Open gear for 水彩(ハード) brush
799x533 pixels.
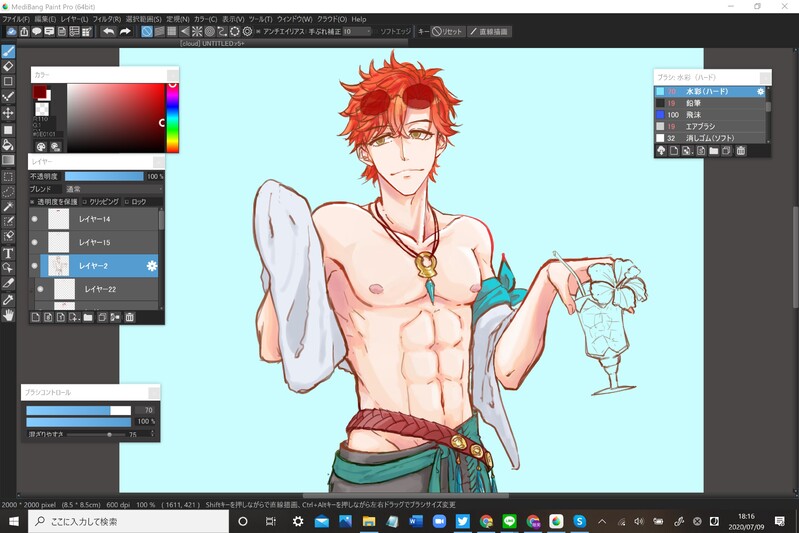tap(760, 91)
